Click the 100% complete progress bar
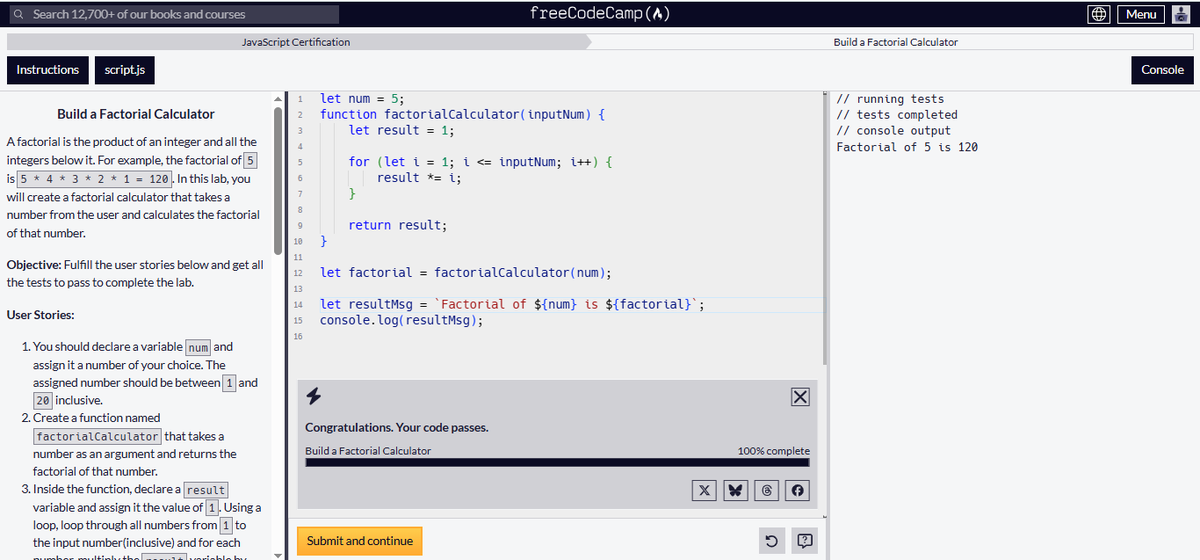Image resolution: width=1200 pixels, height=560 pixels. [558, 462]
